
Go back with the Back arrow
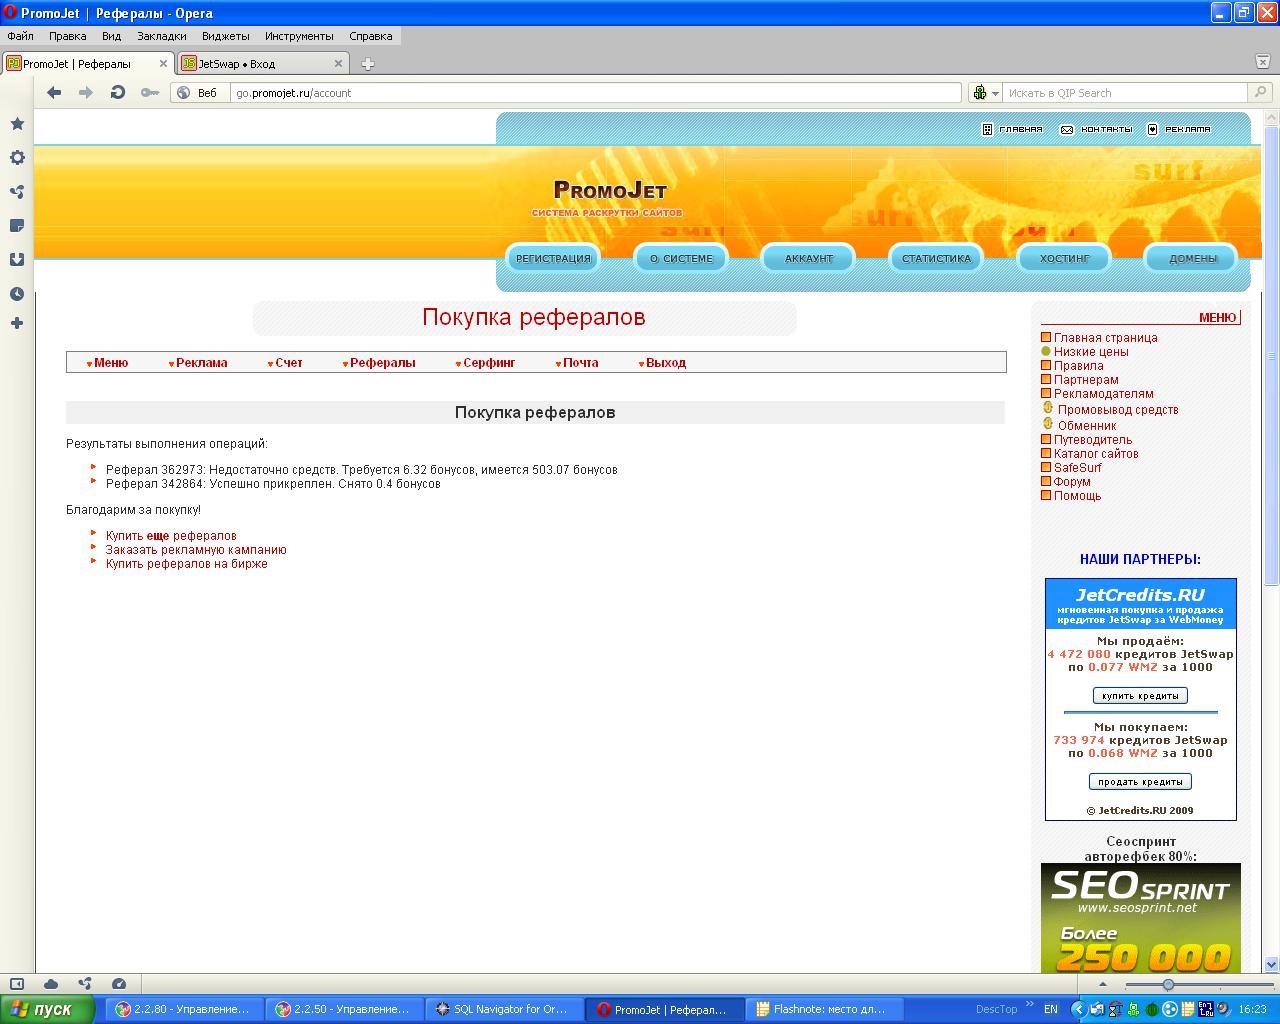[x=54, y=93]
